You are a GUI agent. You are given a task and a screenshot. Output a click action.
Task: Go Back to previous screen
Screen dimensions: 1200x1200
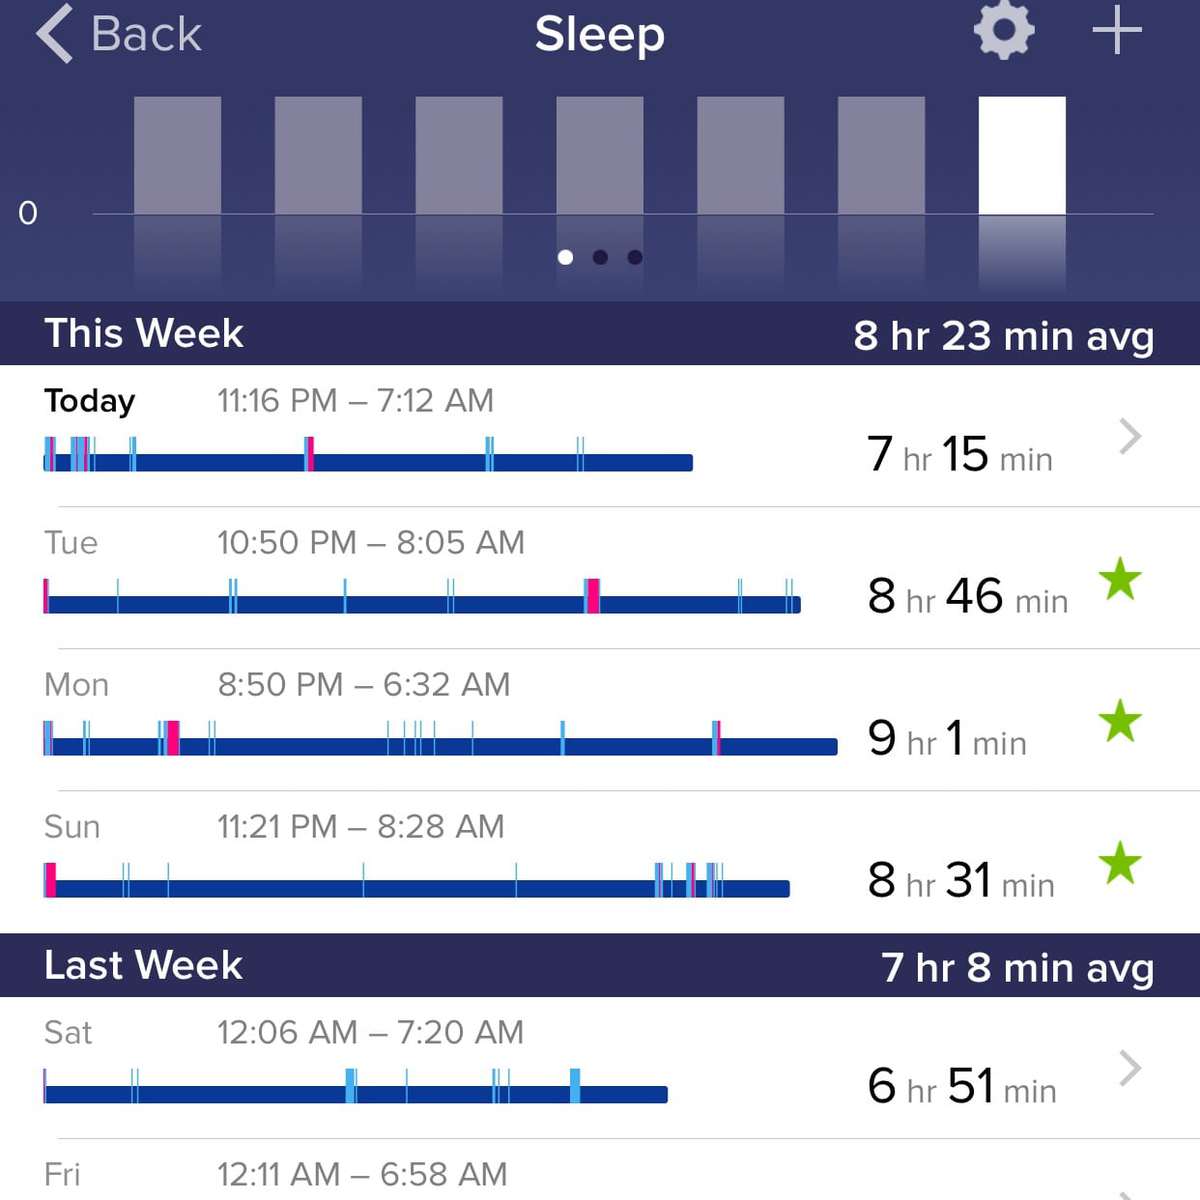point(119,33)
